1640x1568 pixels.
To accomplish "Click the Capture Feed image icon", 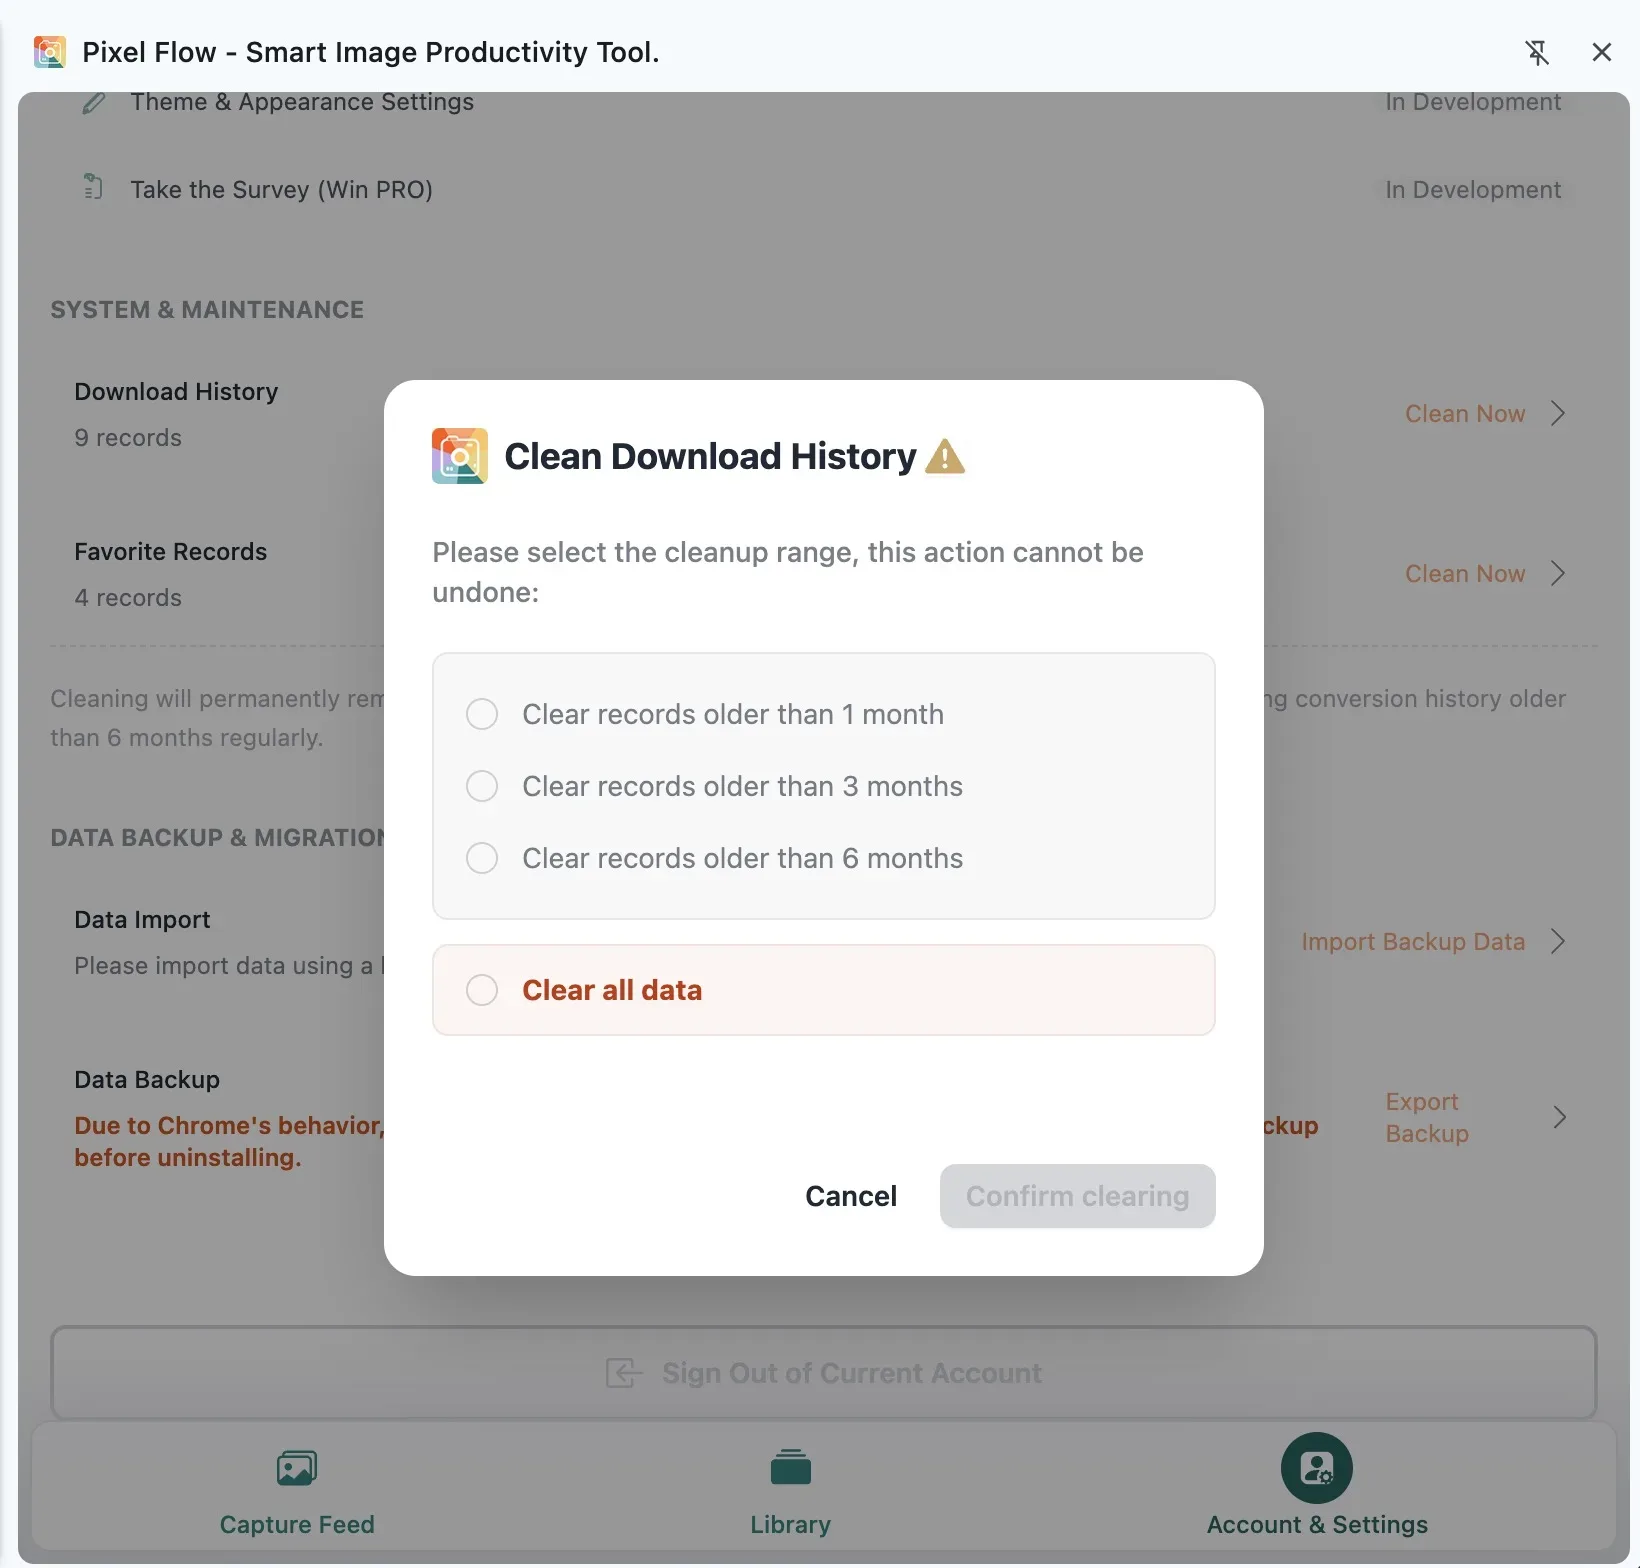I will [297, 1468].
